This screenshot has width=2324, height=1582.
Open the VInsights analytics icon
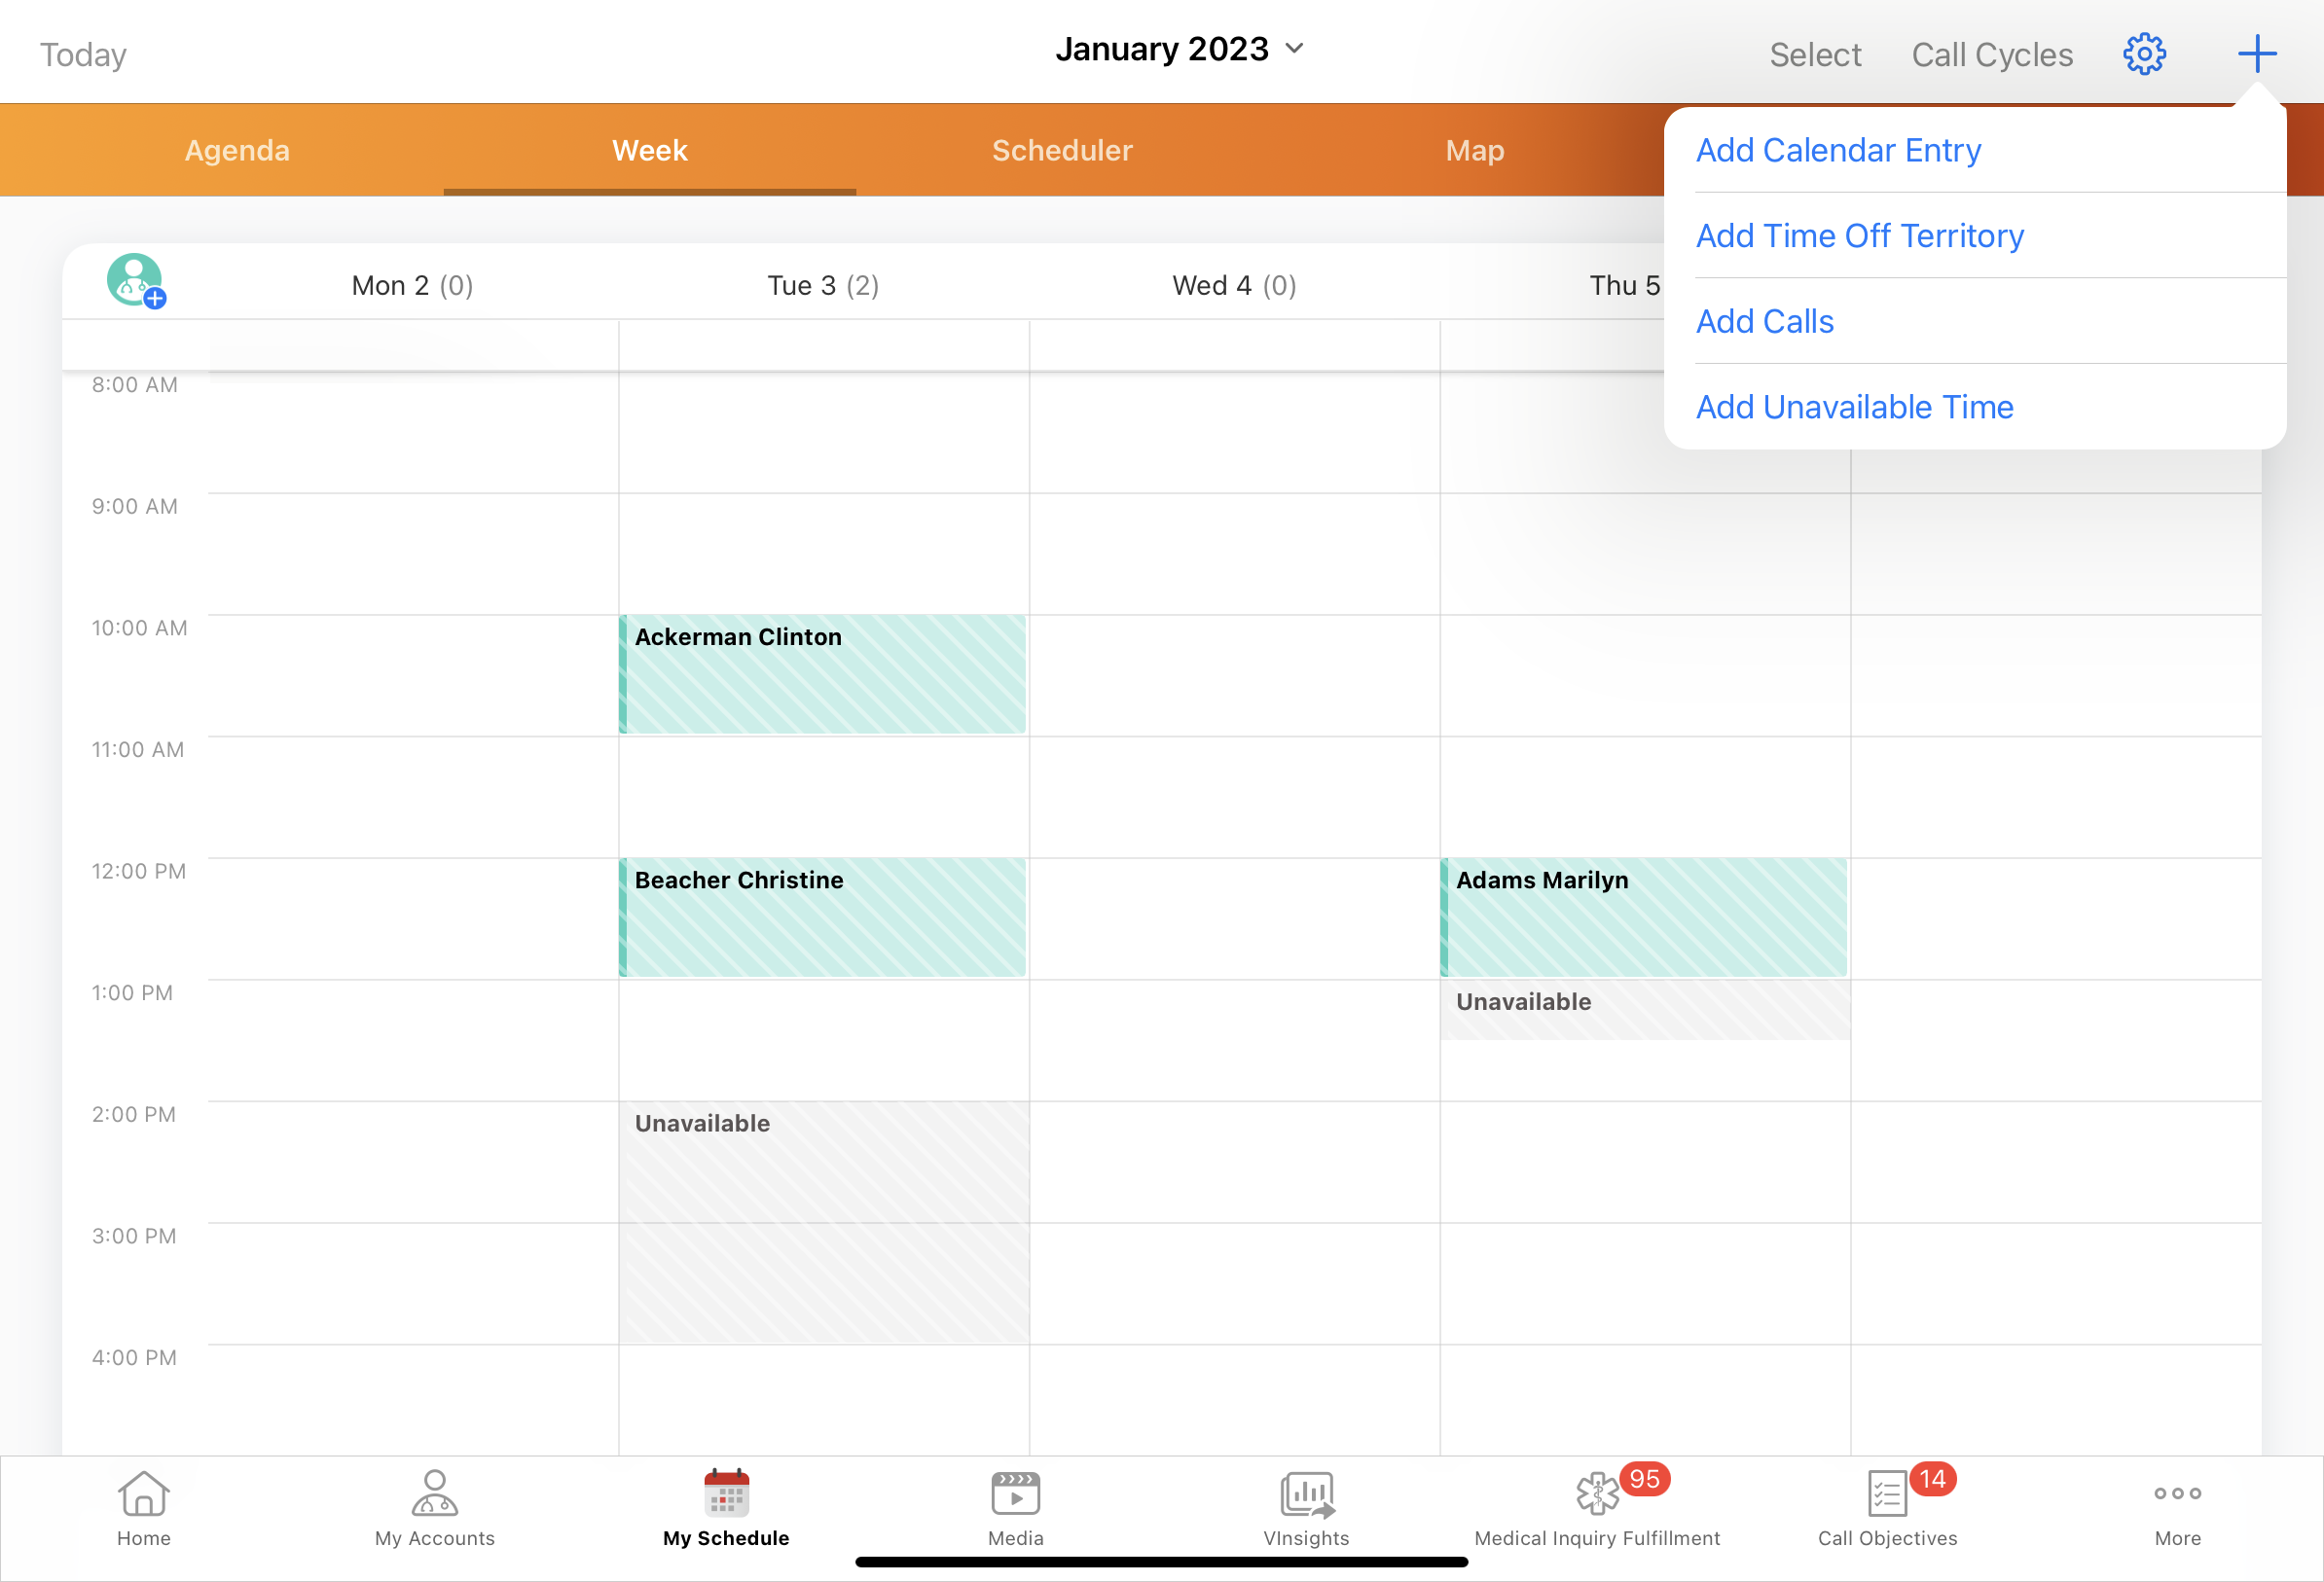1306,1508
